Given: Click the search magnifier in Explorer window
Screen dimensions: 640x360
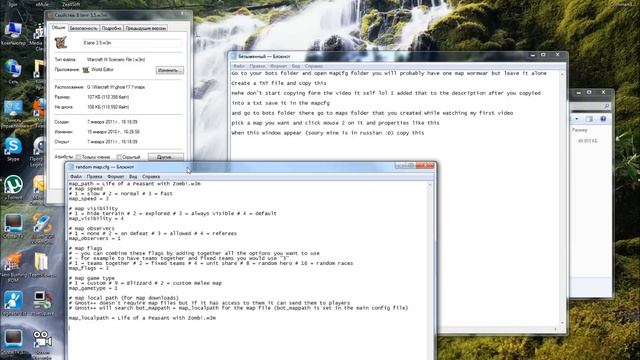Looking at the screenshot, I should click(607, 106).
